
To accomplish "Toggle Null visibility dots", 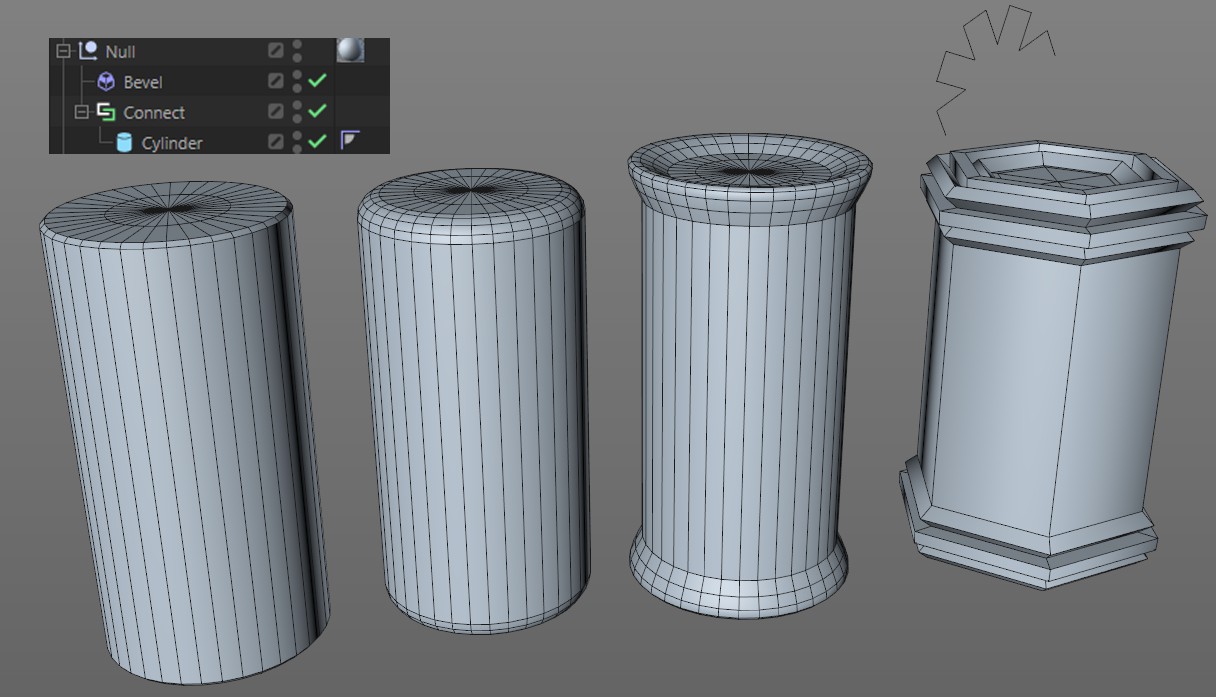I will [x=297, y=51].
